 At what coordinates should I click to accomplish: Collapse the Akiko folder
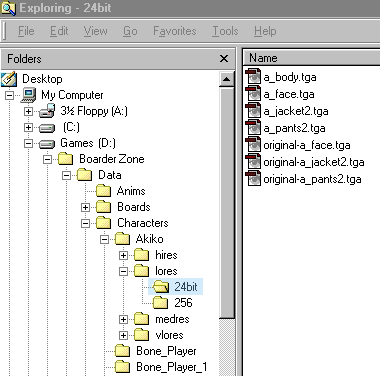[x=105, y=239]
